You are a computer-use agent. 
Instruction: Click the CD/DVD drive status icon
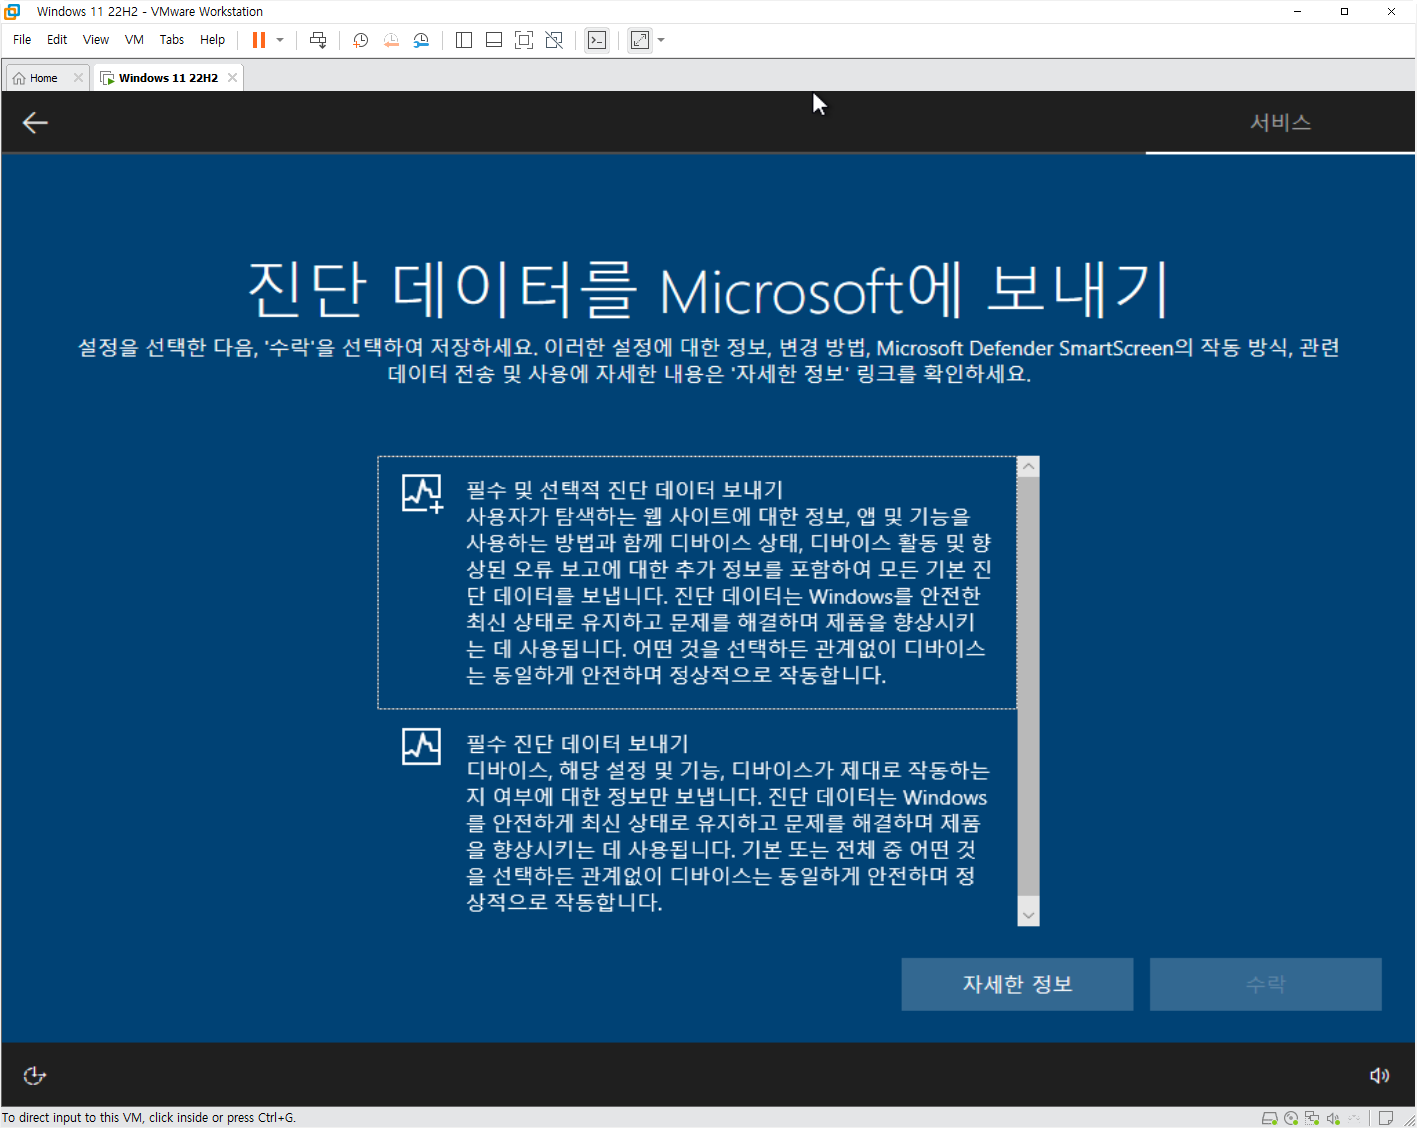coord(1291,1118)
